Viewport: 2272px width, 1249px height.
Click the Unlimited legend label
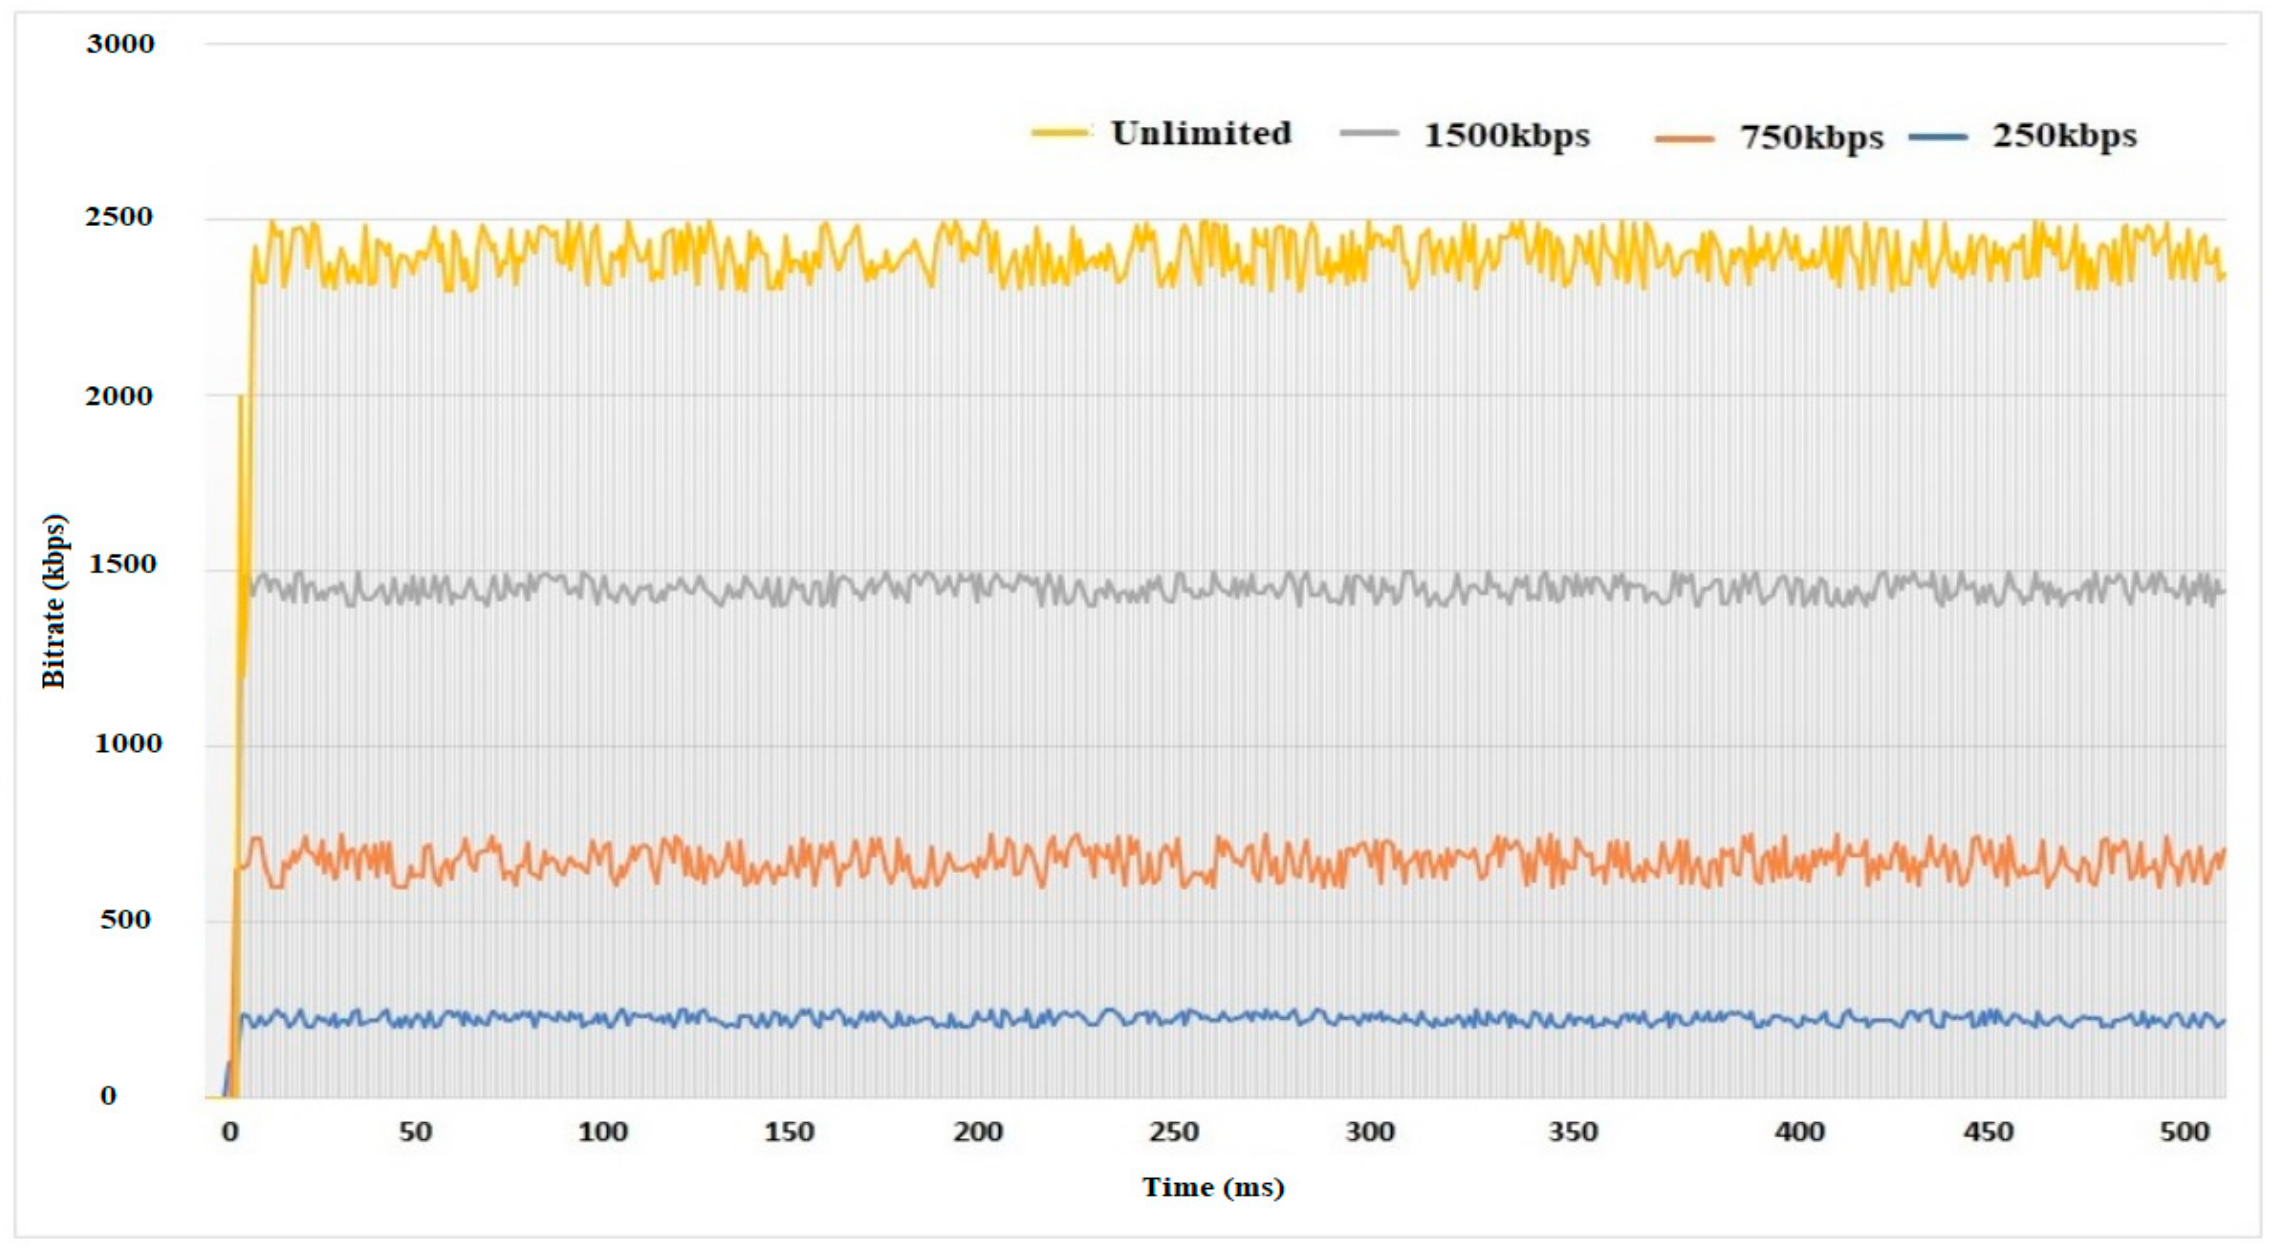(x=1200, y=133)
